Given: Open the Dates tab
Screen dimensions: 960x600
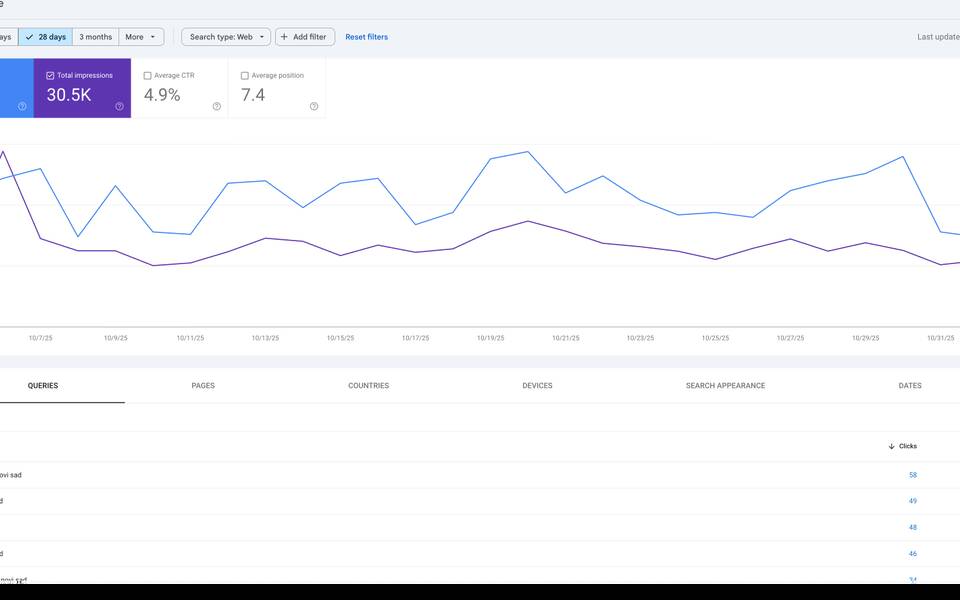Looking at the screenshot, I should click(909, 385).
